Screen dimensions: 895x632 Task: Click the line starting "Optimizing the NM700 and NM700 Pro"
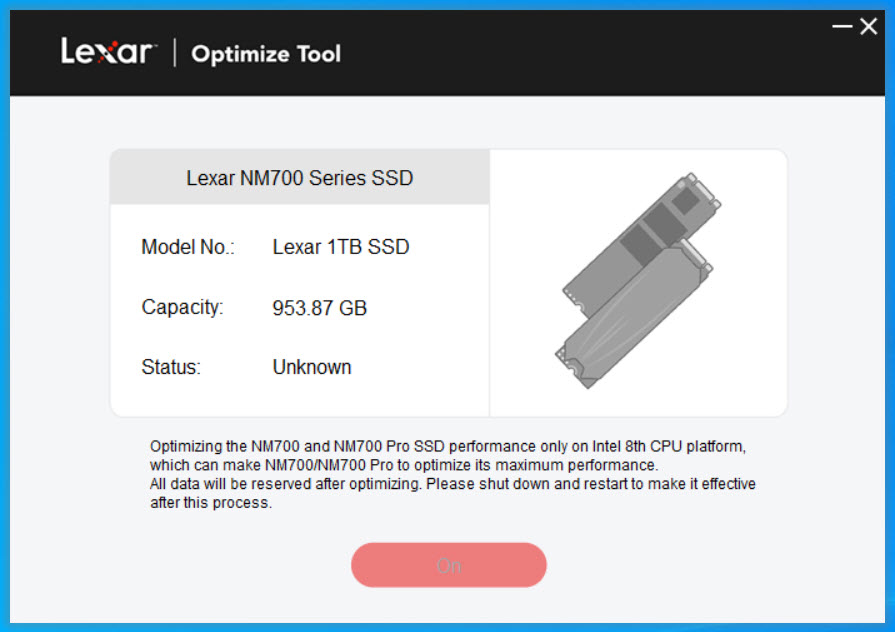(x=448, y=446)
